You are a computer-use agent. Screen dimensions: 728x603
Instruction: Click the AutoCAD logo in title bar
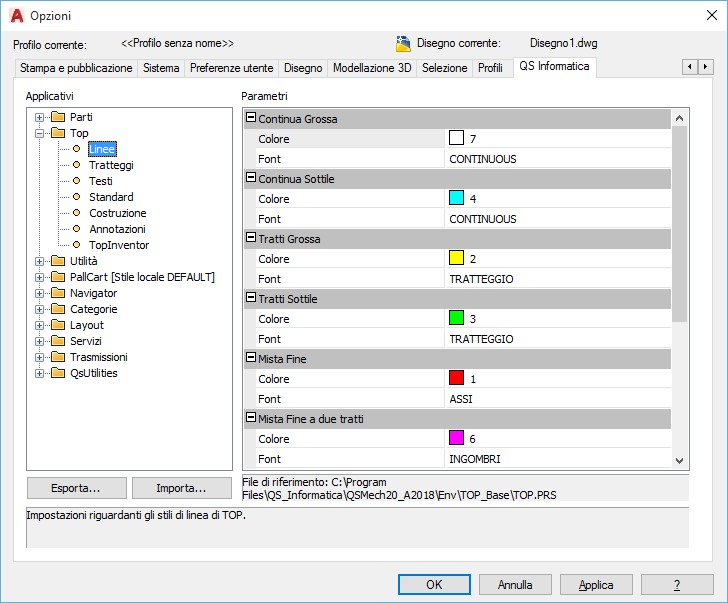click(17, 16)
